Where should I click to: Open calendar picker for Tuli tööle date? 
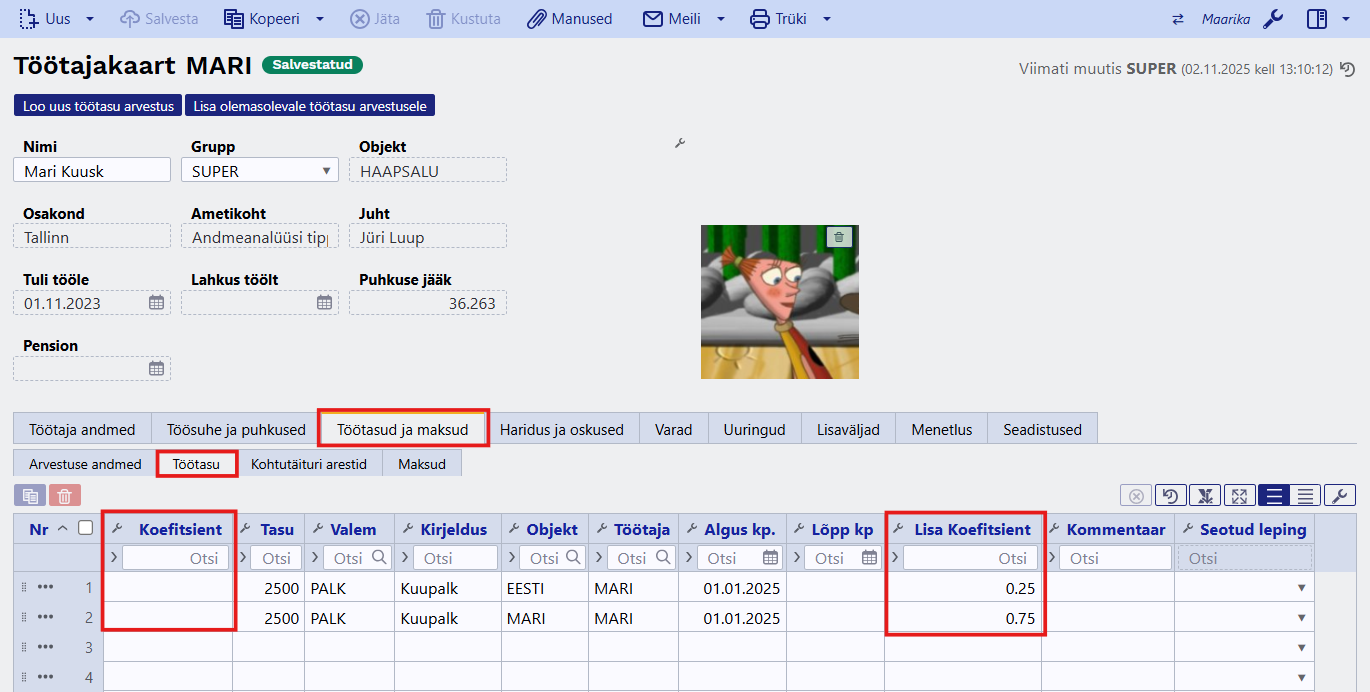[x=156, y=303]
